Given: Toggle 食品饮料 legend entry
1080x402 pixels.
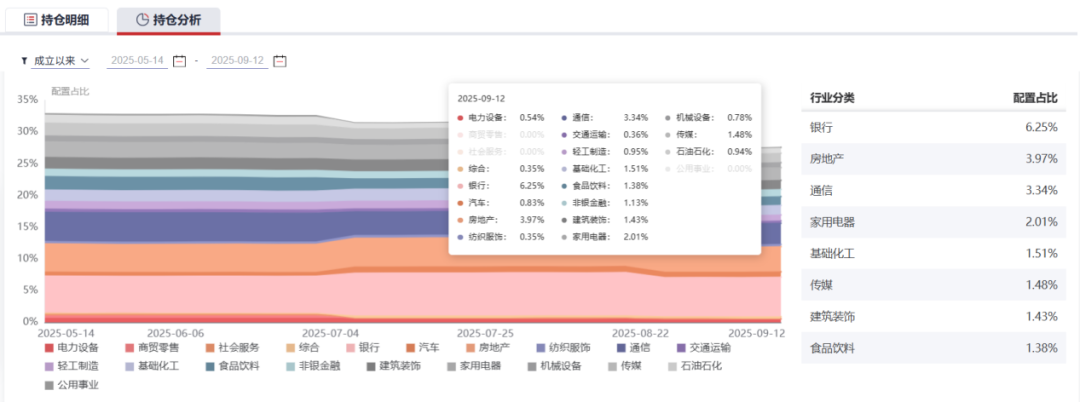Looking at the screenshot, I should [232, 366].
